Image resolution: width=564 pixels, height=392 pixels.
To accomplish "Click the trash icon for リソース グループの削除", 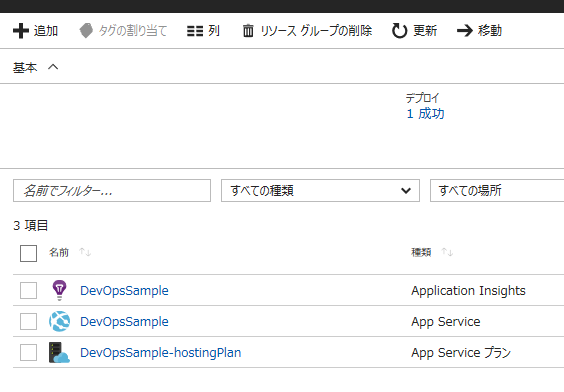I will pos(248,31).
